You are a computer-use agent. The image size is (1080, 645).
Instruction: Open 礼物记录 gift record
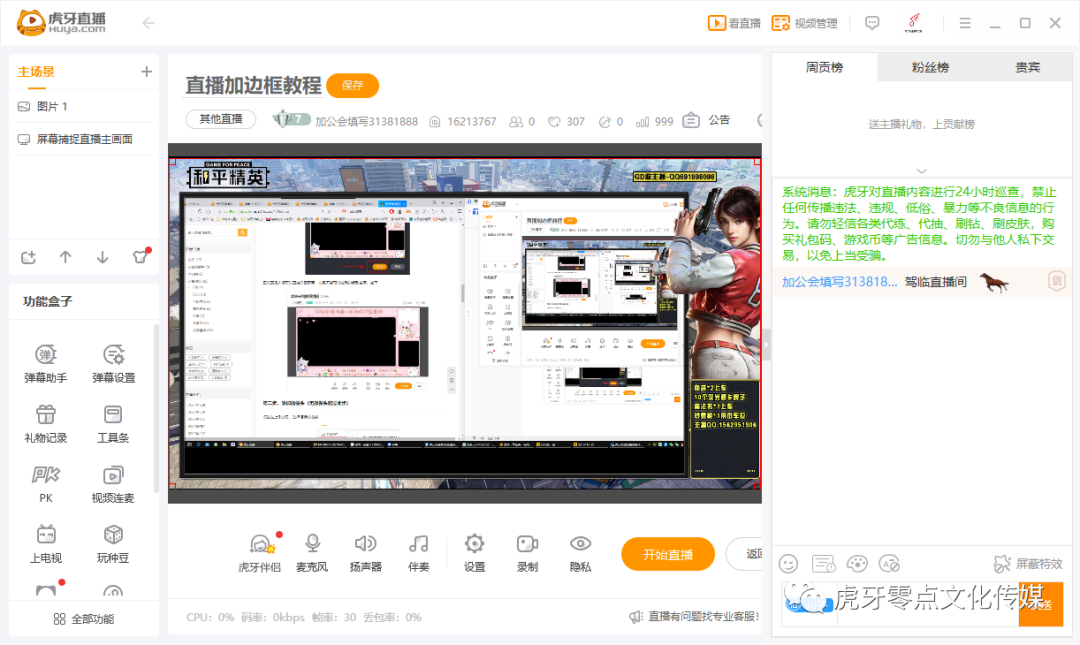point(45,423)
